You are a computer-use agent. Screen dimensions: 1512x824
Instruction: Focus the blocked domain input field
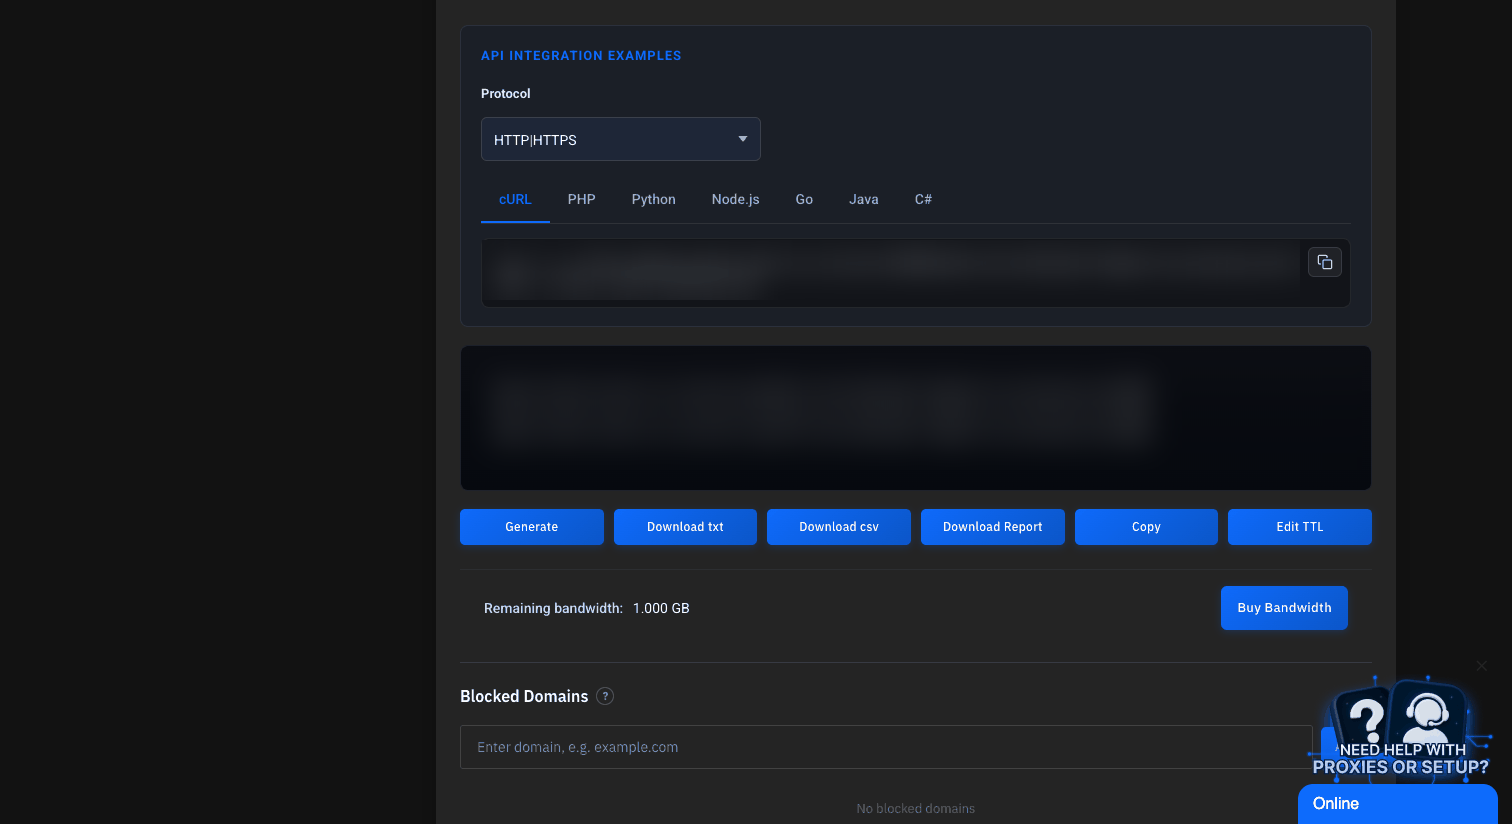coord(886,747)
